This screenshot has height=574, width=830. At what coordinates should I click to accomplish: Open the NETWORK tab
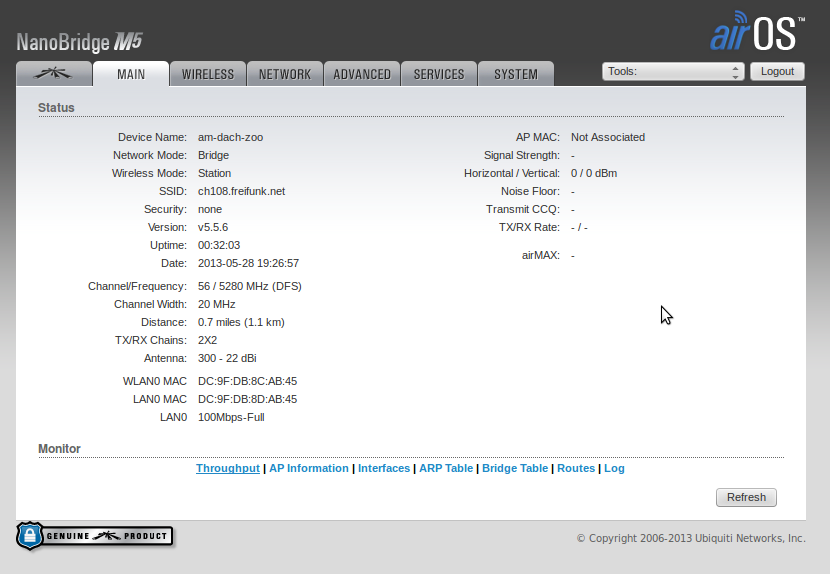[285, 74]
